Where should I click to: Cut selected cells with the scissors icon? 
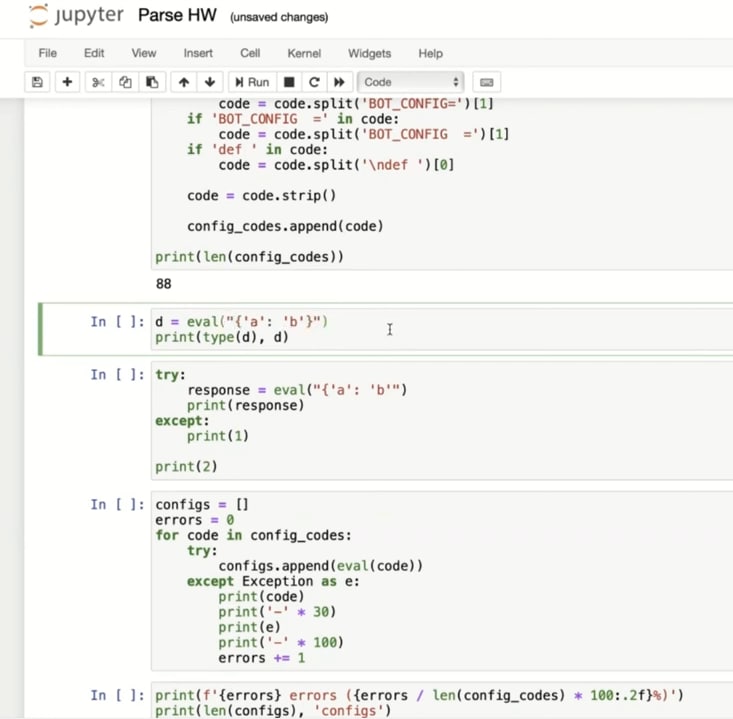coord(98,82)
